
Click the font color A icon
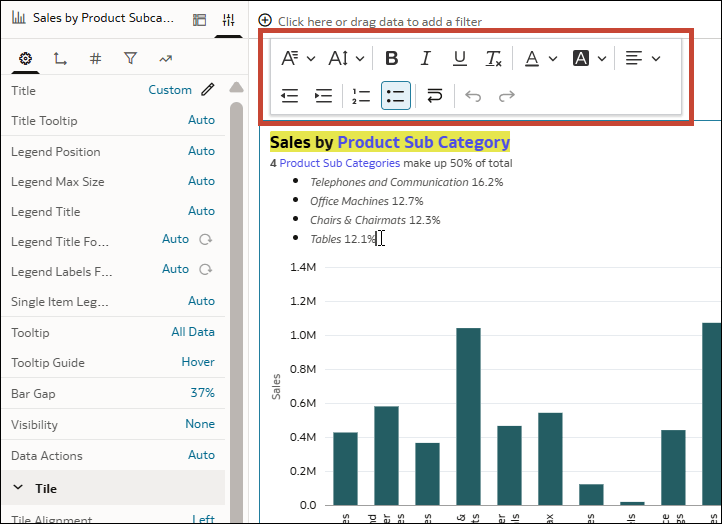(x=532, y=58)
